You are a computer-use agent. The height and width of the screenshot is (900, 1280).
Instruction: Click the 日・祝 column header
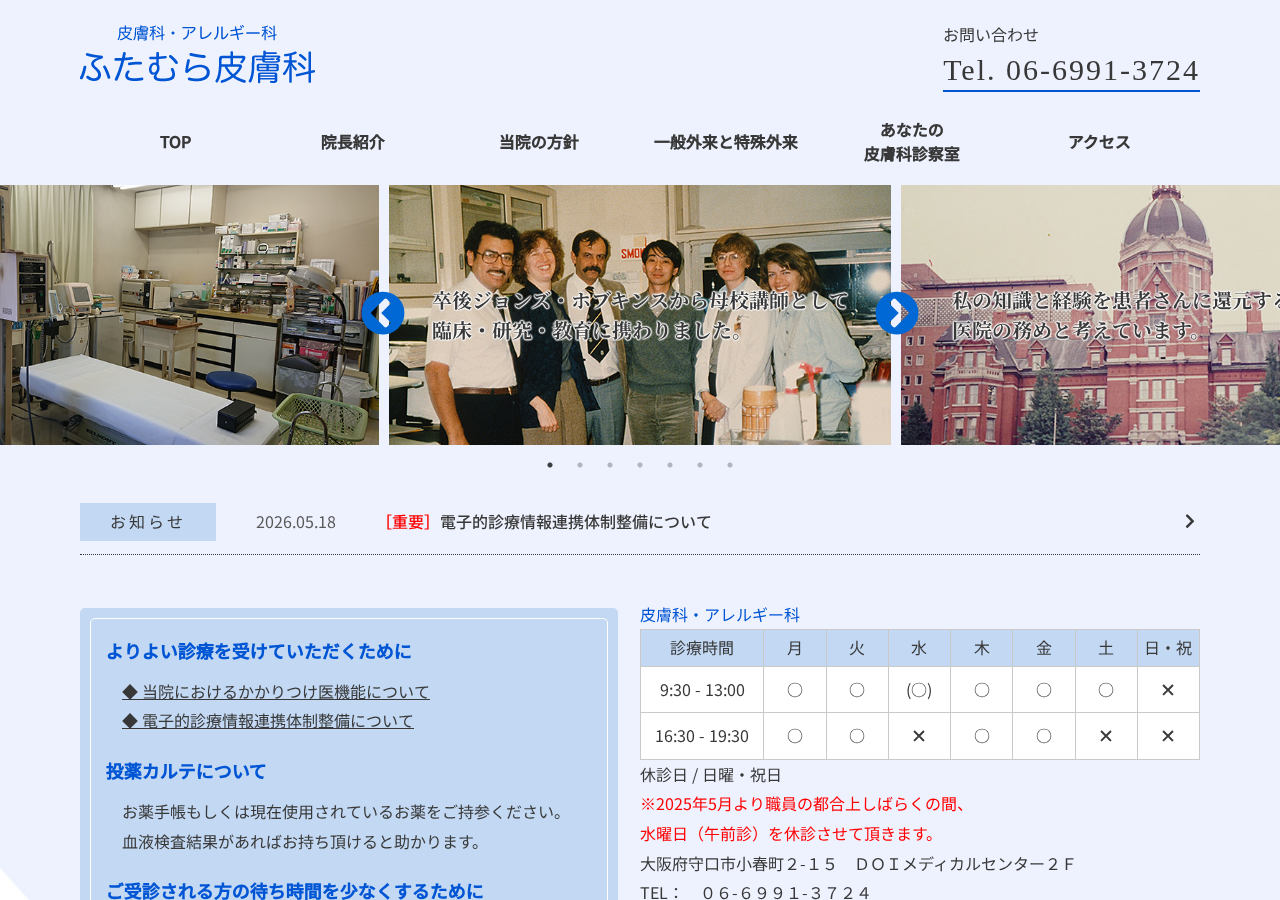(1168, 648)
